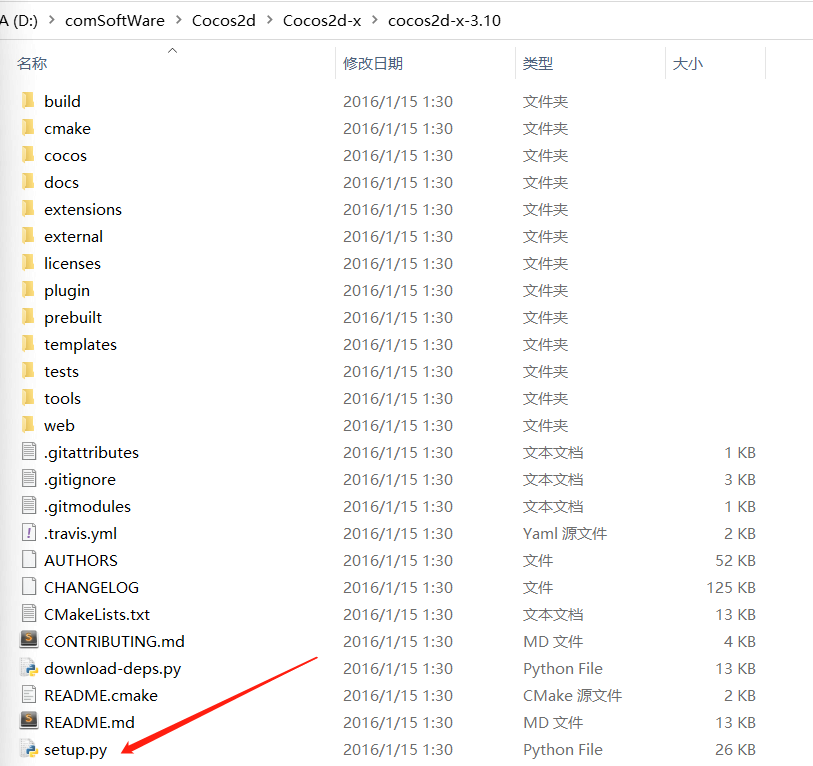Select the README.md file name
This screenshot has width=813, height=766.
pyautogui.click(x=89, y=722)
